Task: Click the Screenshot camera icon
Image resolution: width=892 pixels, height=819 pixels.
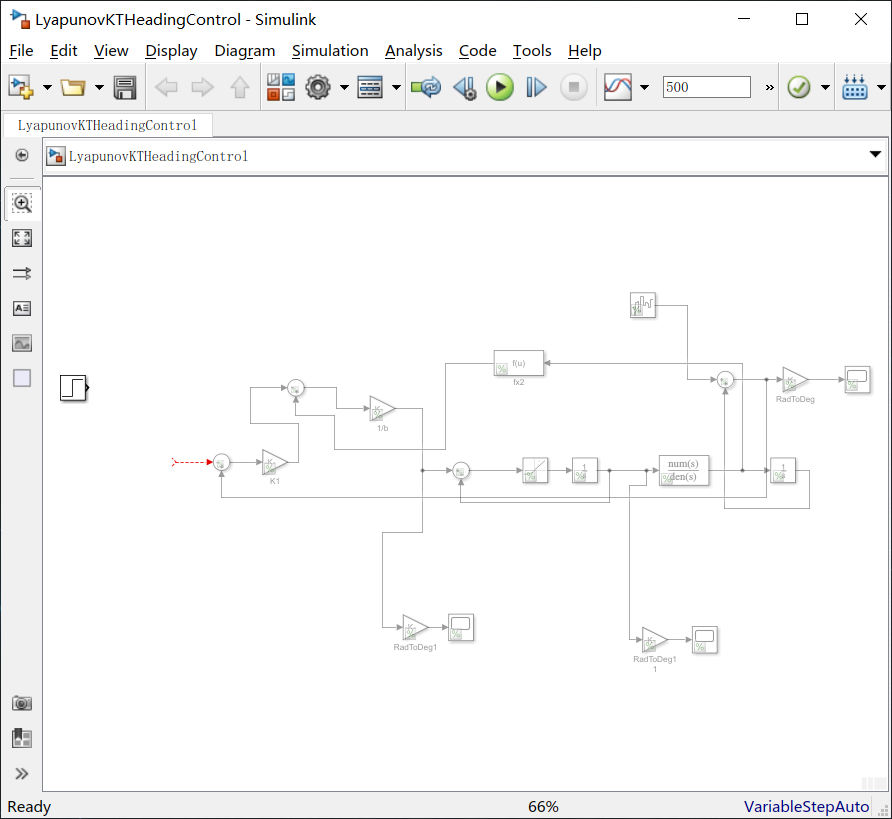Action: tap(22, 704)
